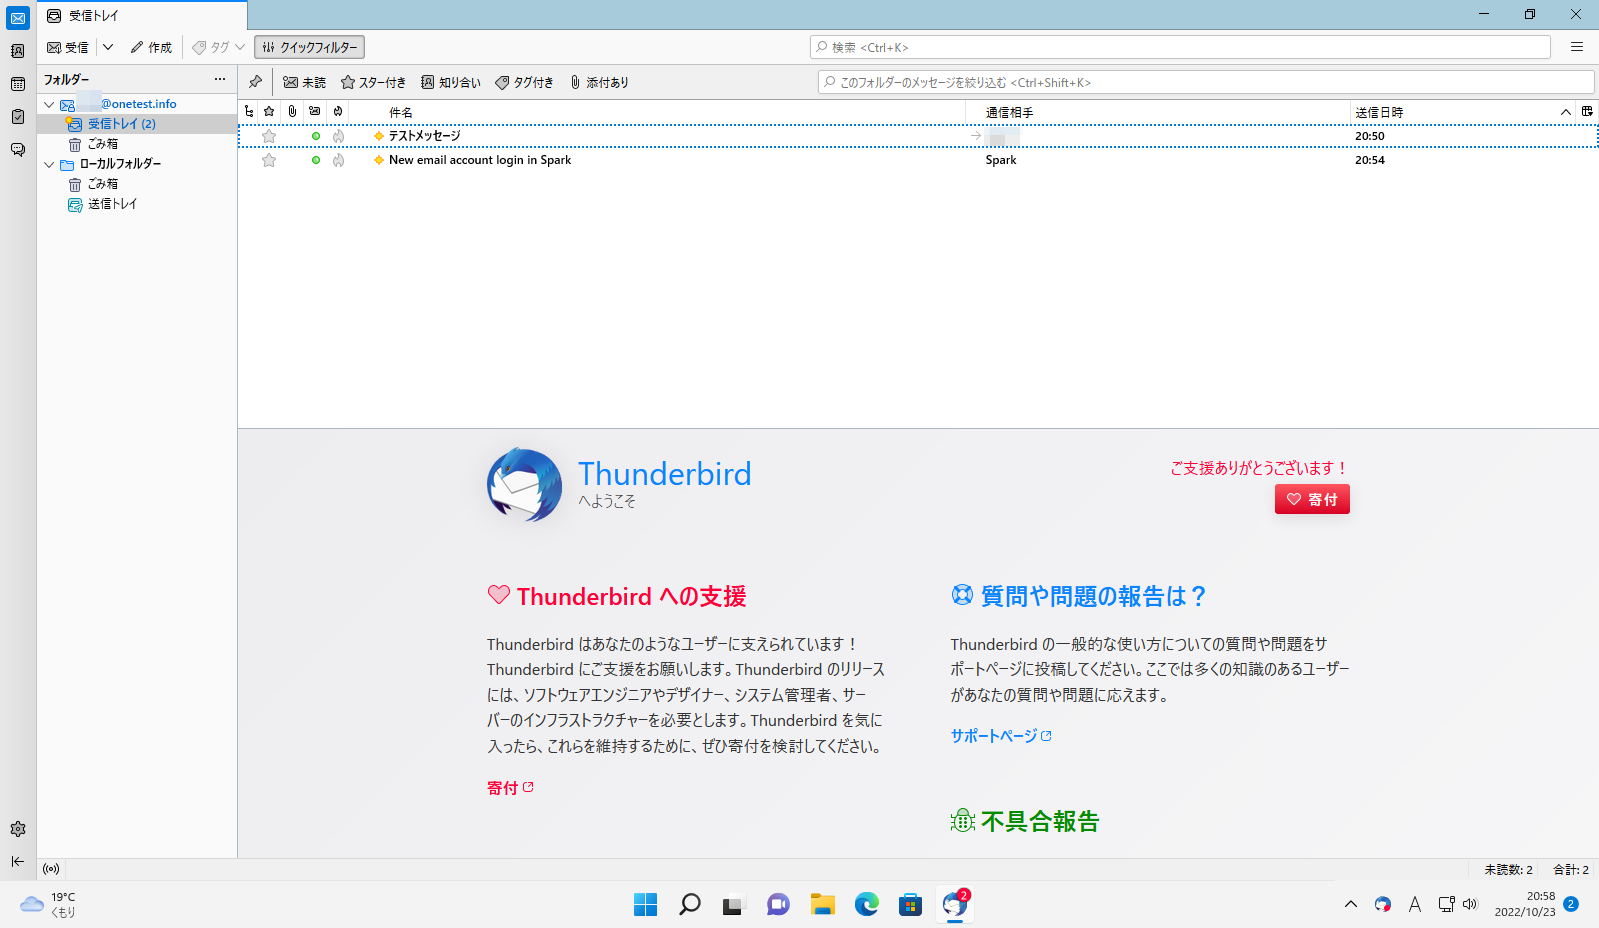The width and height of the screenshot is (1599, 928).
Task: Open the hamburger application menu
Action: 1577,47
